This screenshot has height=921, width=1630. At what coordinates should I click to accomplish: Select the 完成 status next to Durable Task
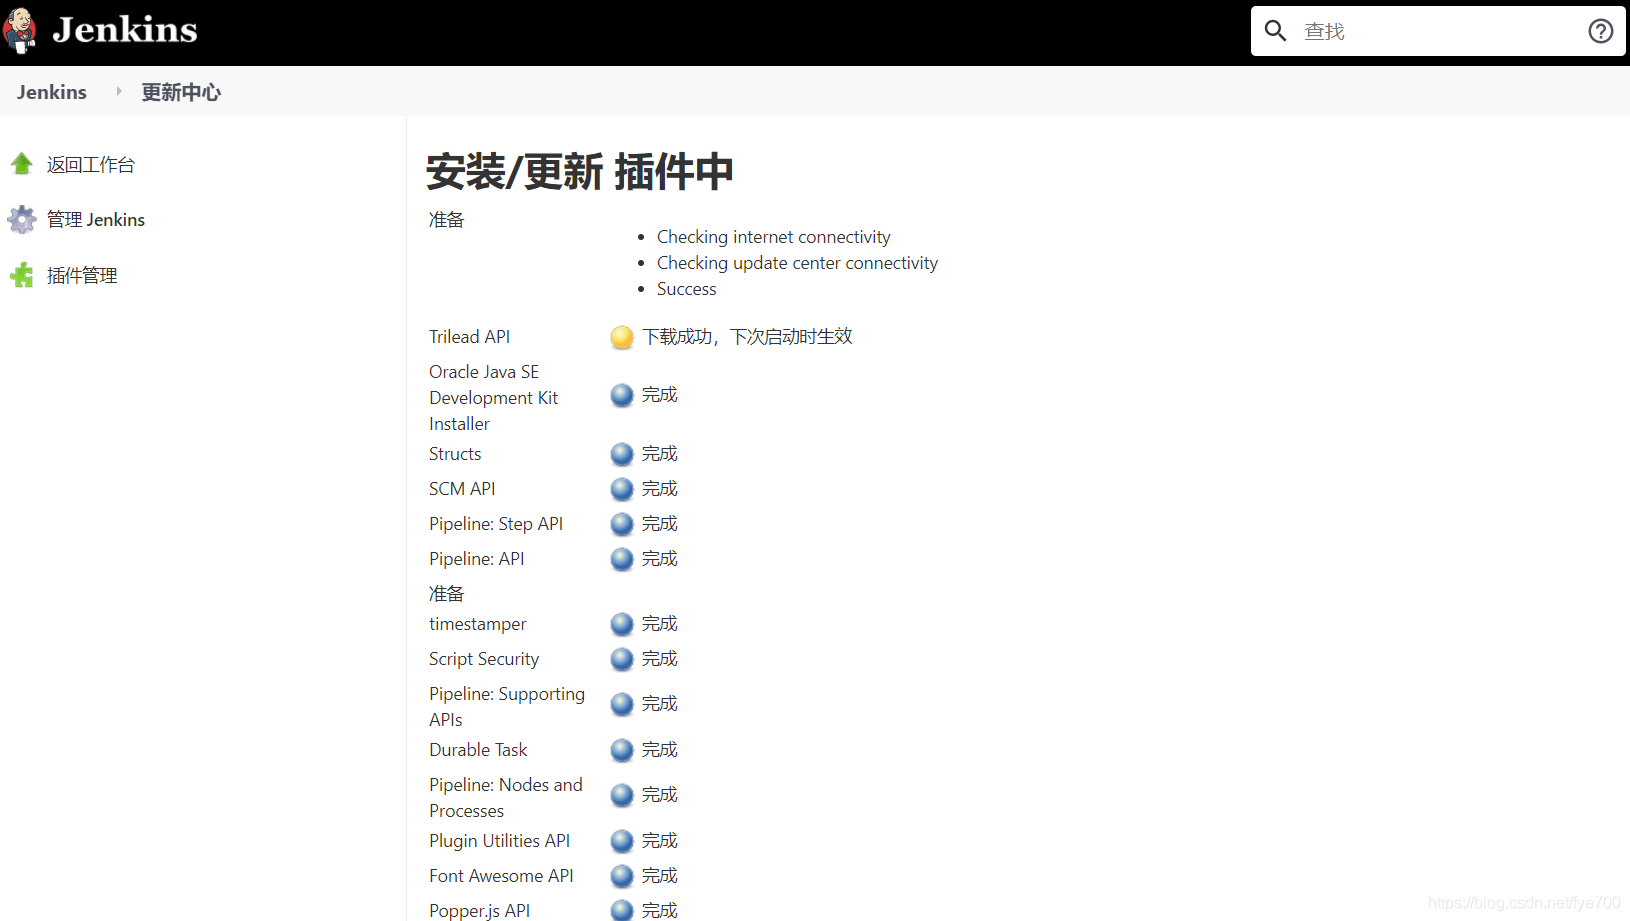(x=660, y=750)
